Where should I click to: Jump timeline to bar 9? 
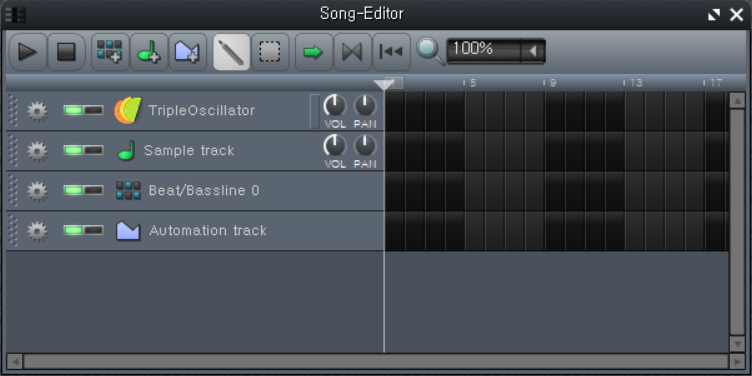(552, 83)
